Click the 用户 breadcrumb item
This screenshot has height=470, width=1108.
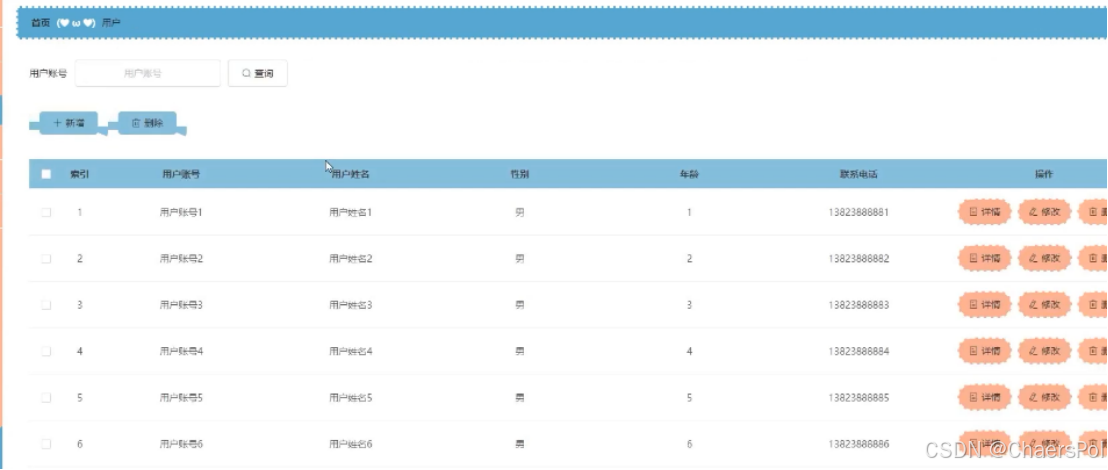[111, 23]
